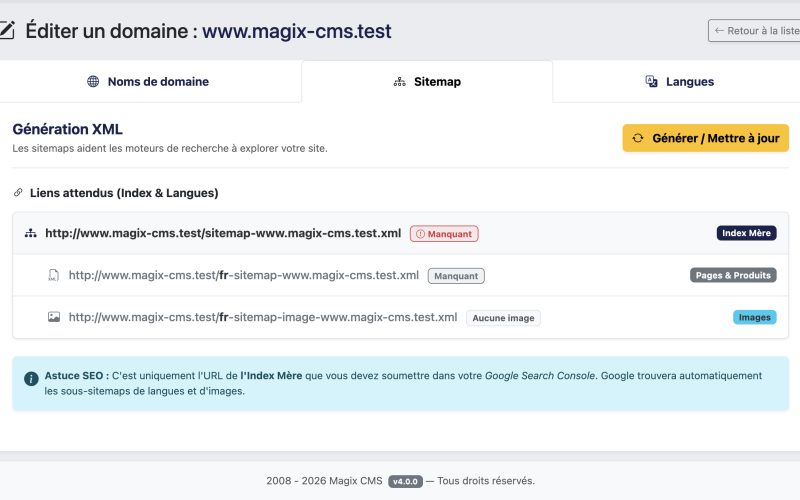Select the Sitemap tab
The image size is (800, 500).
[427, 82]
